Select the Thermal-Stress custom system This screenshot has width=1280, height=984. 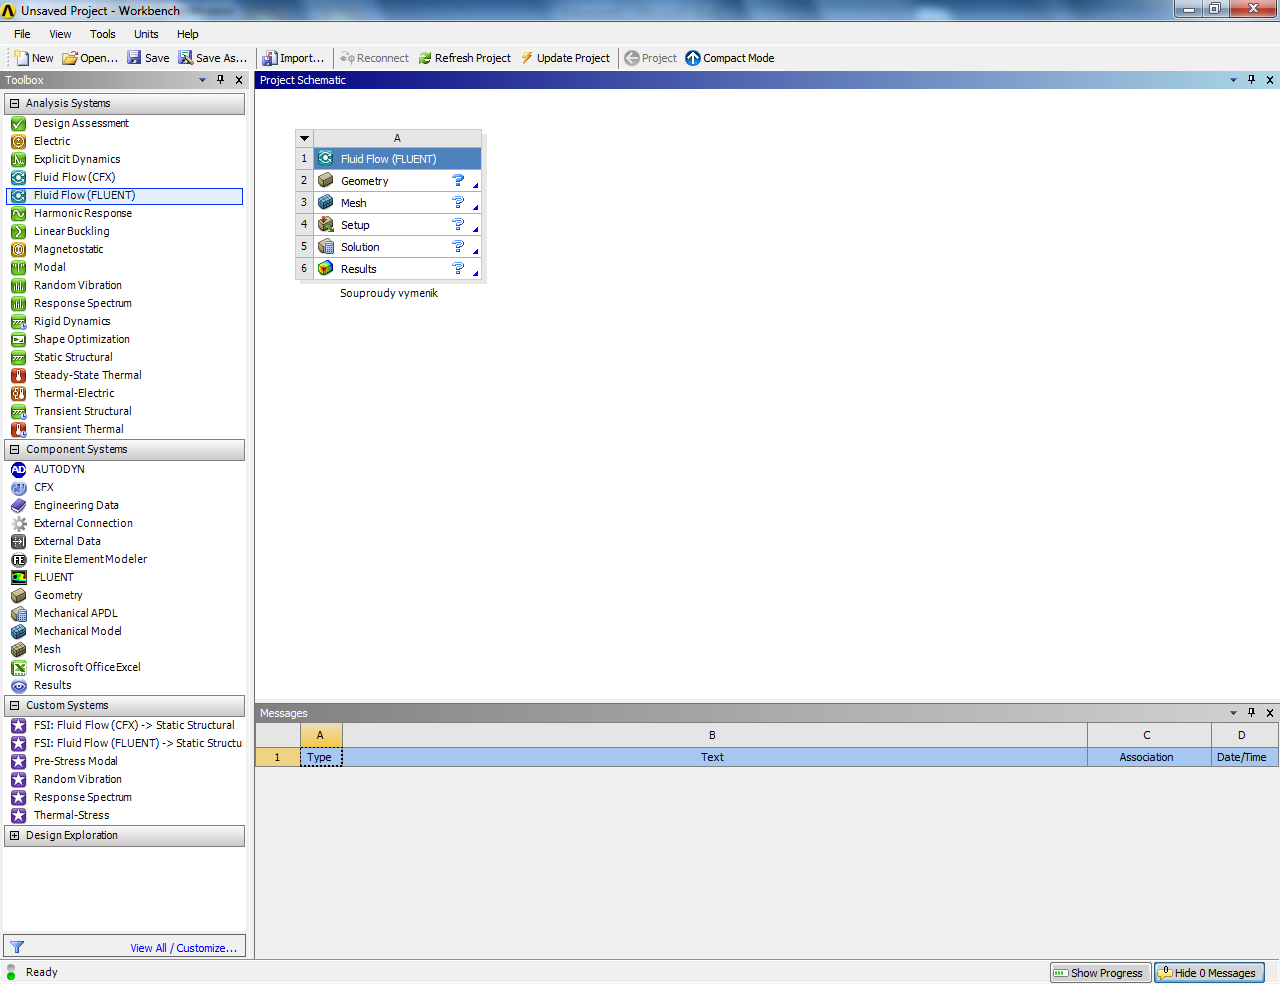pos(124,815)
